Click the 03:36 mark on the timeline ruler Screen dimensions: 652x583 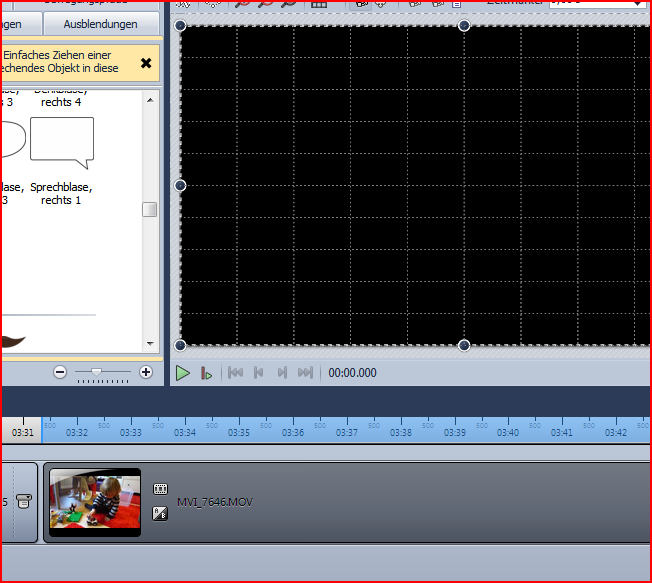[x=292, y=433]
